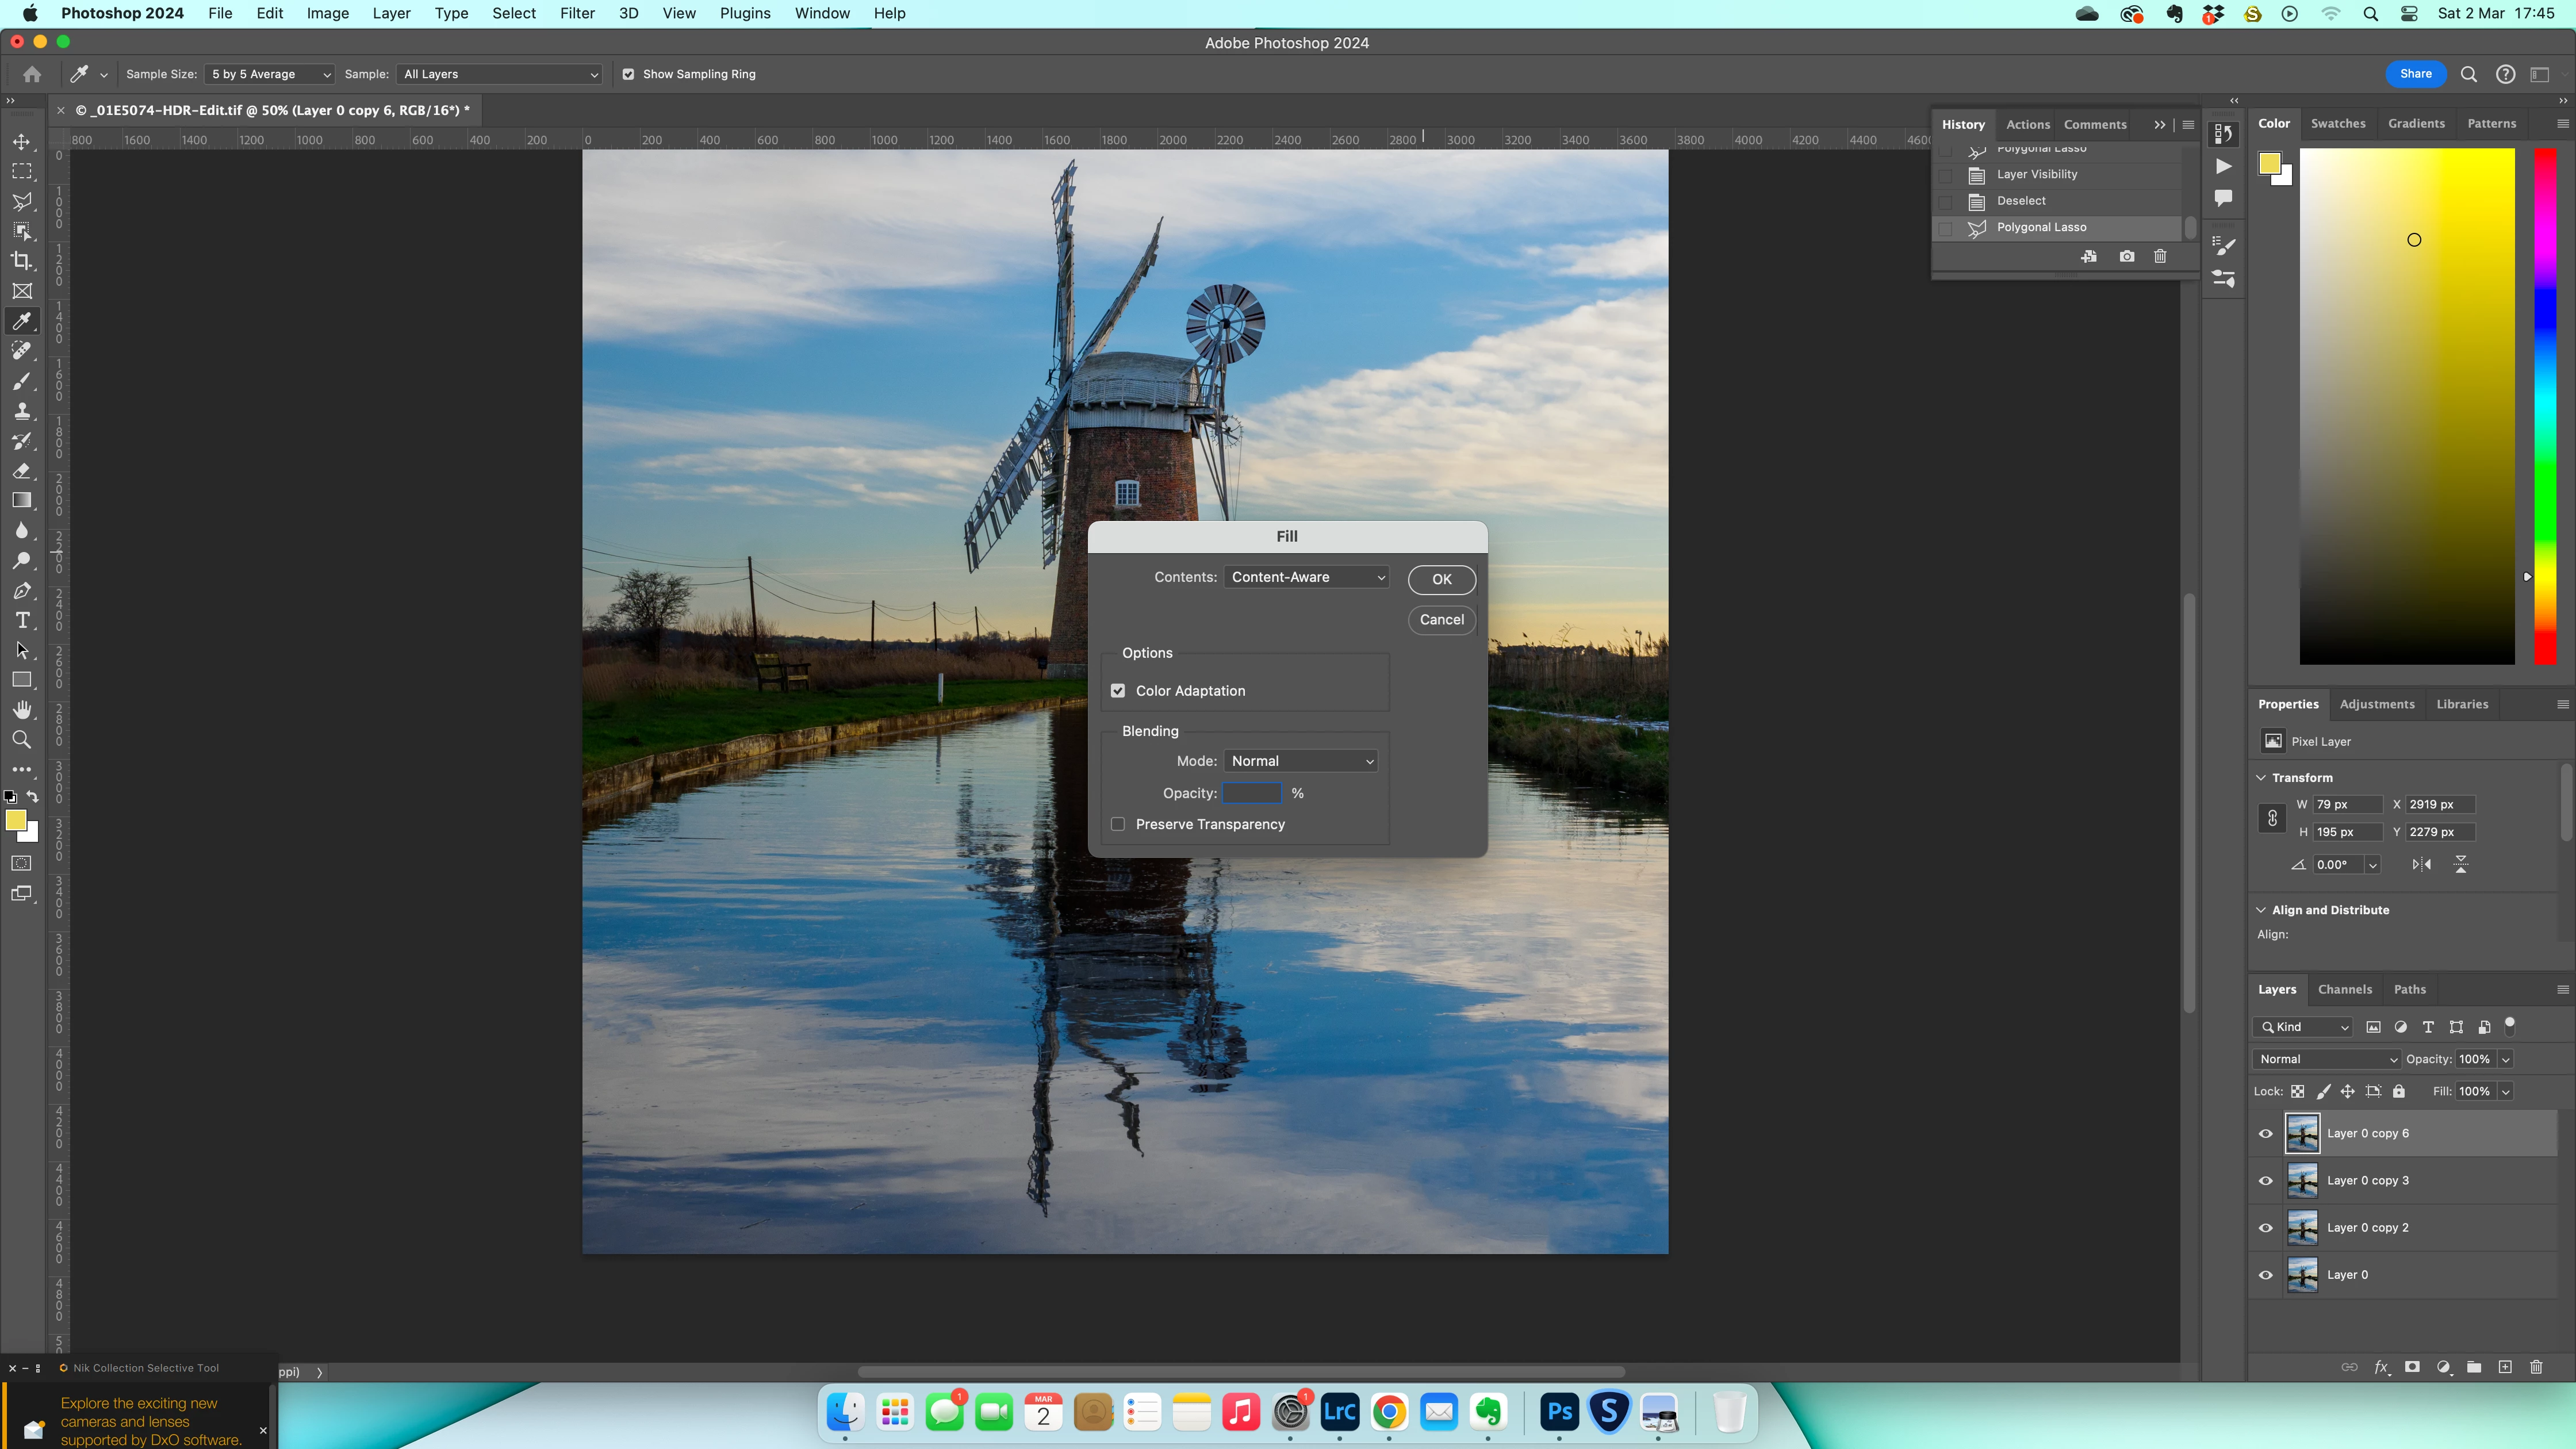
Task: Click the foreground color swatch in toolbar
Action: coord(15,820)
